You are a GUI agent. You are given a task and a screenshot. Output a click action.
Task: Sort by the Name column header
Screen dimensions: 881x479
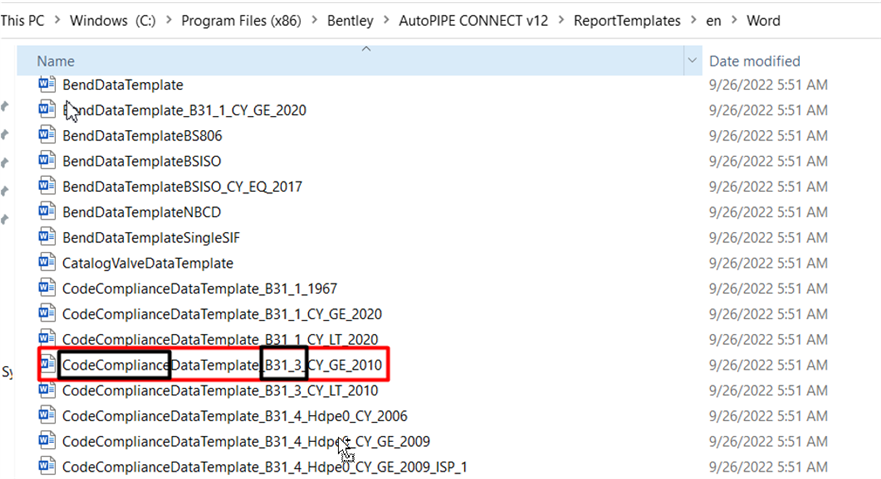pos(351,61)
